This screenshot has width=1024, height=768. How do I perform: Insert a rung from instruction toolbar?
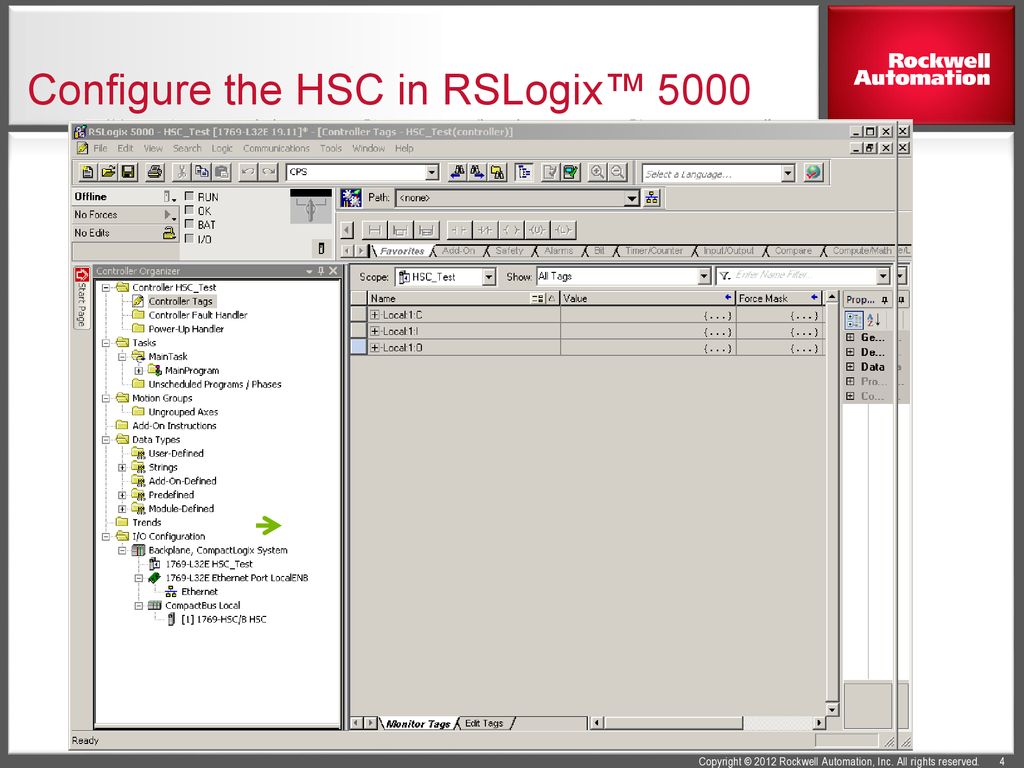coord(374,230)
